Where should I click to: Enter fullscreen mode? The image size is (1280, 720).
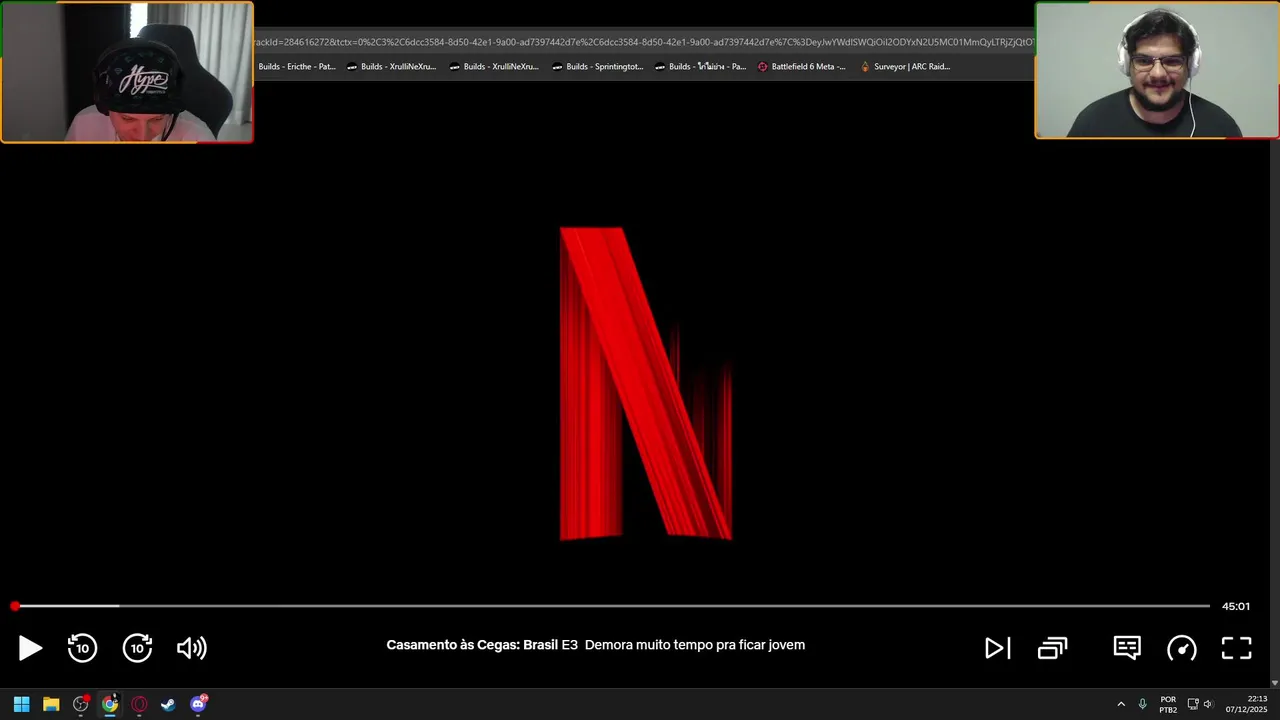click(1237, 648)
